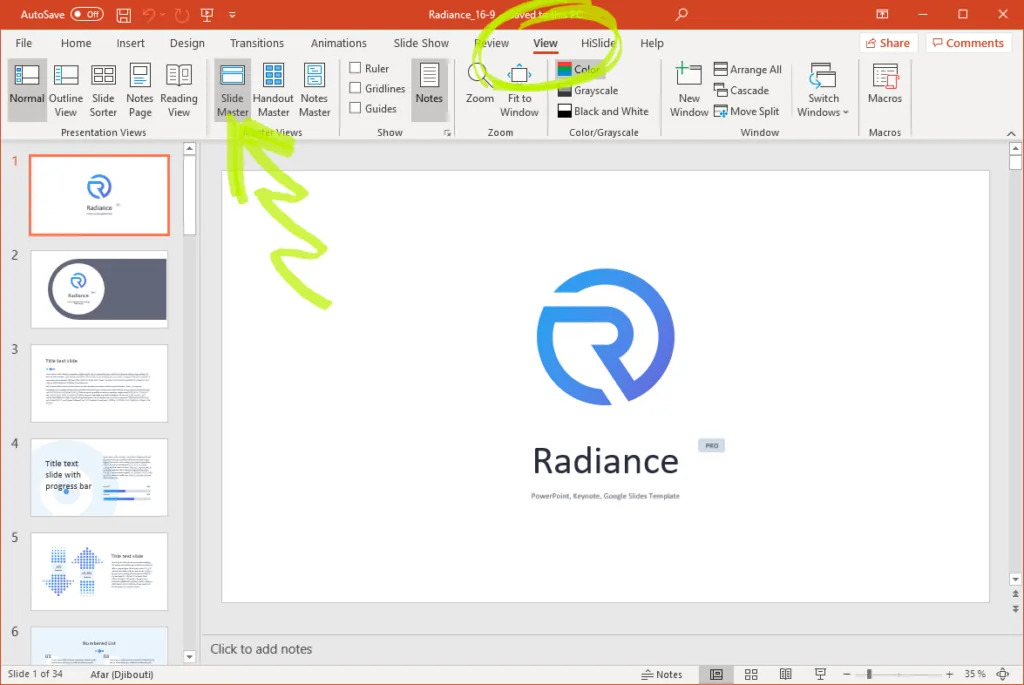Click the Normal view status bar icon
Image resolution: width=1024 pixels, height=685 pixels.
click(716, 674)
